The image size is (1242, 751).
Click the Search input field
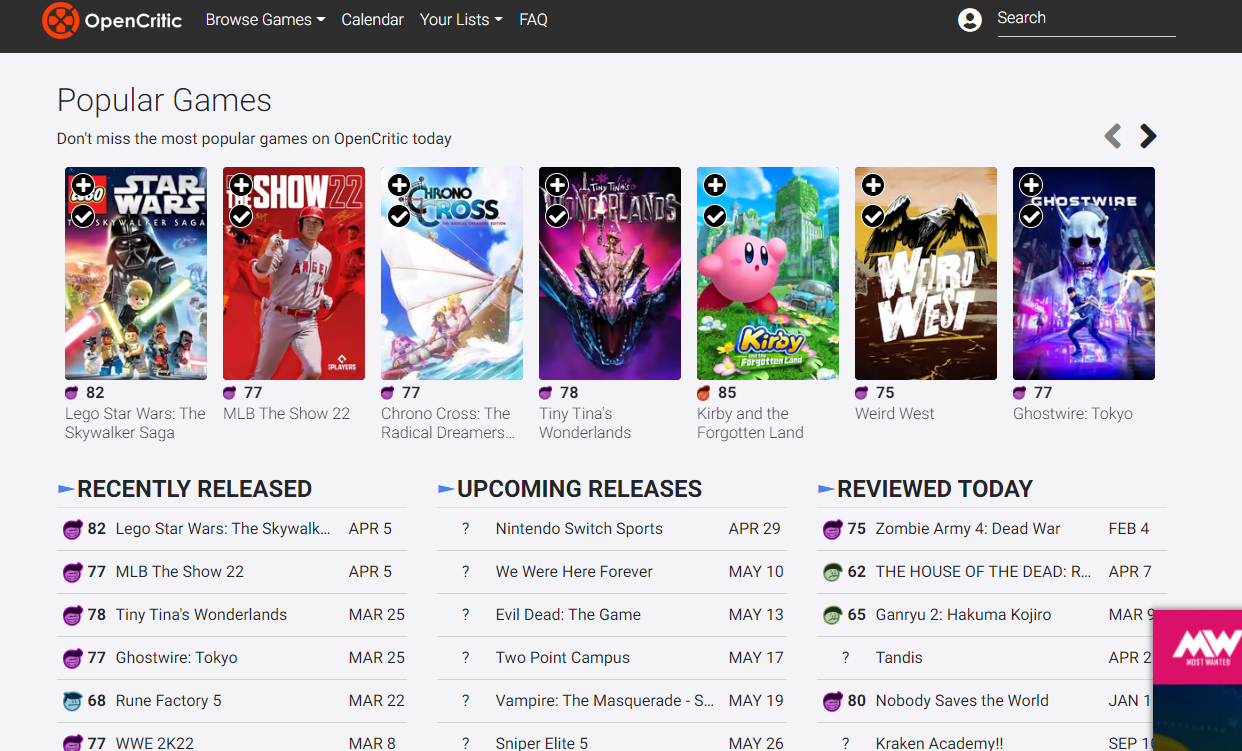(1085, 19)
